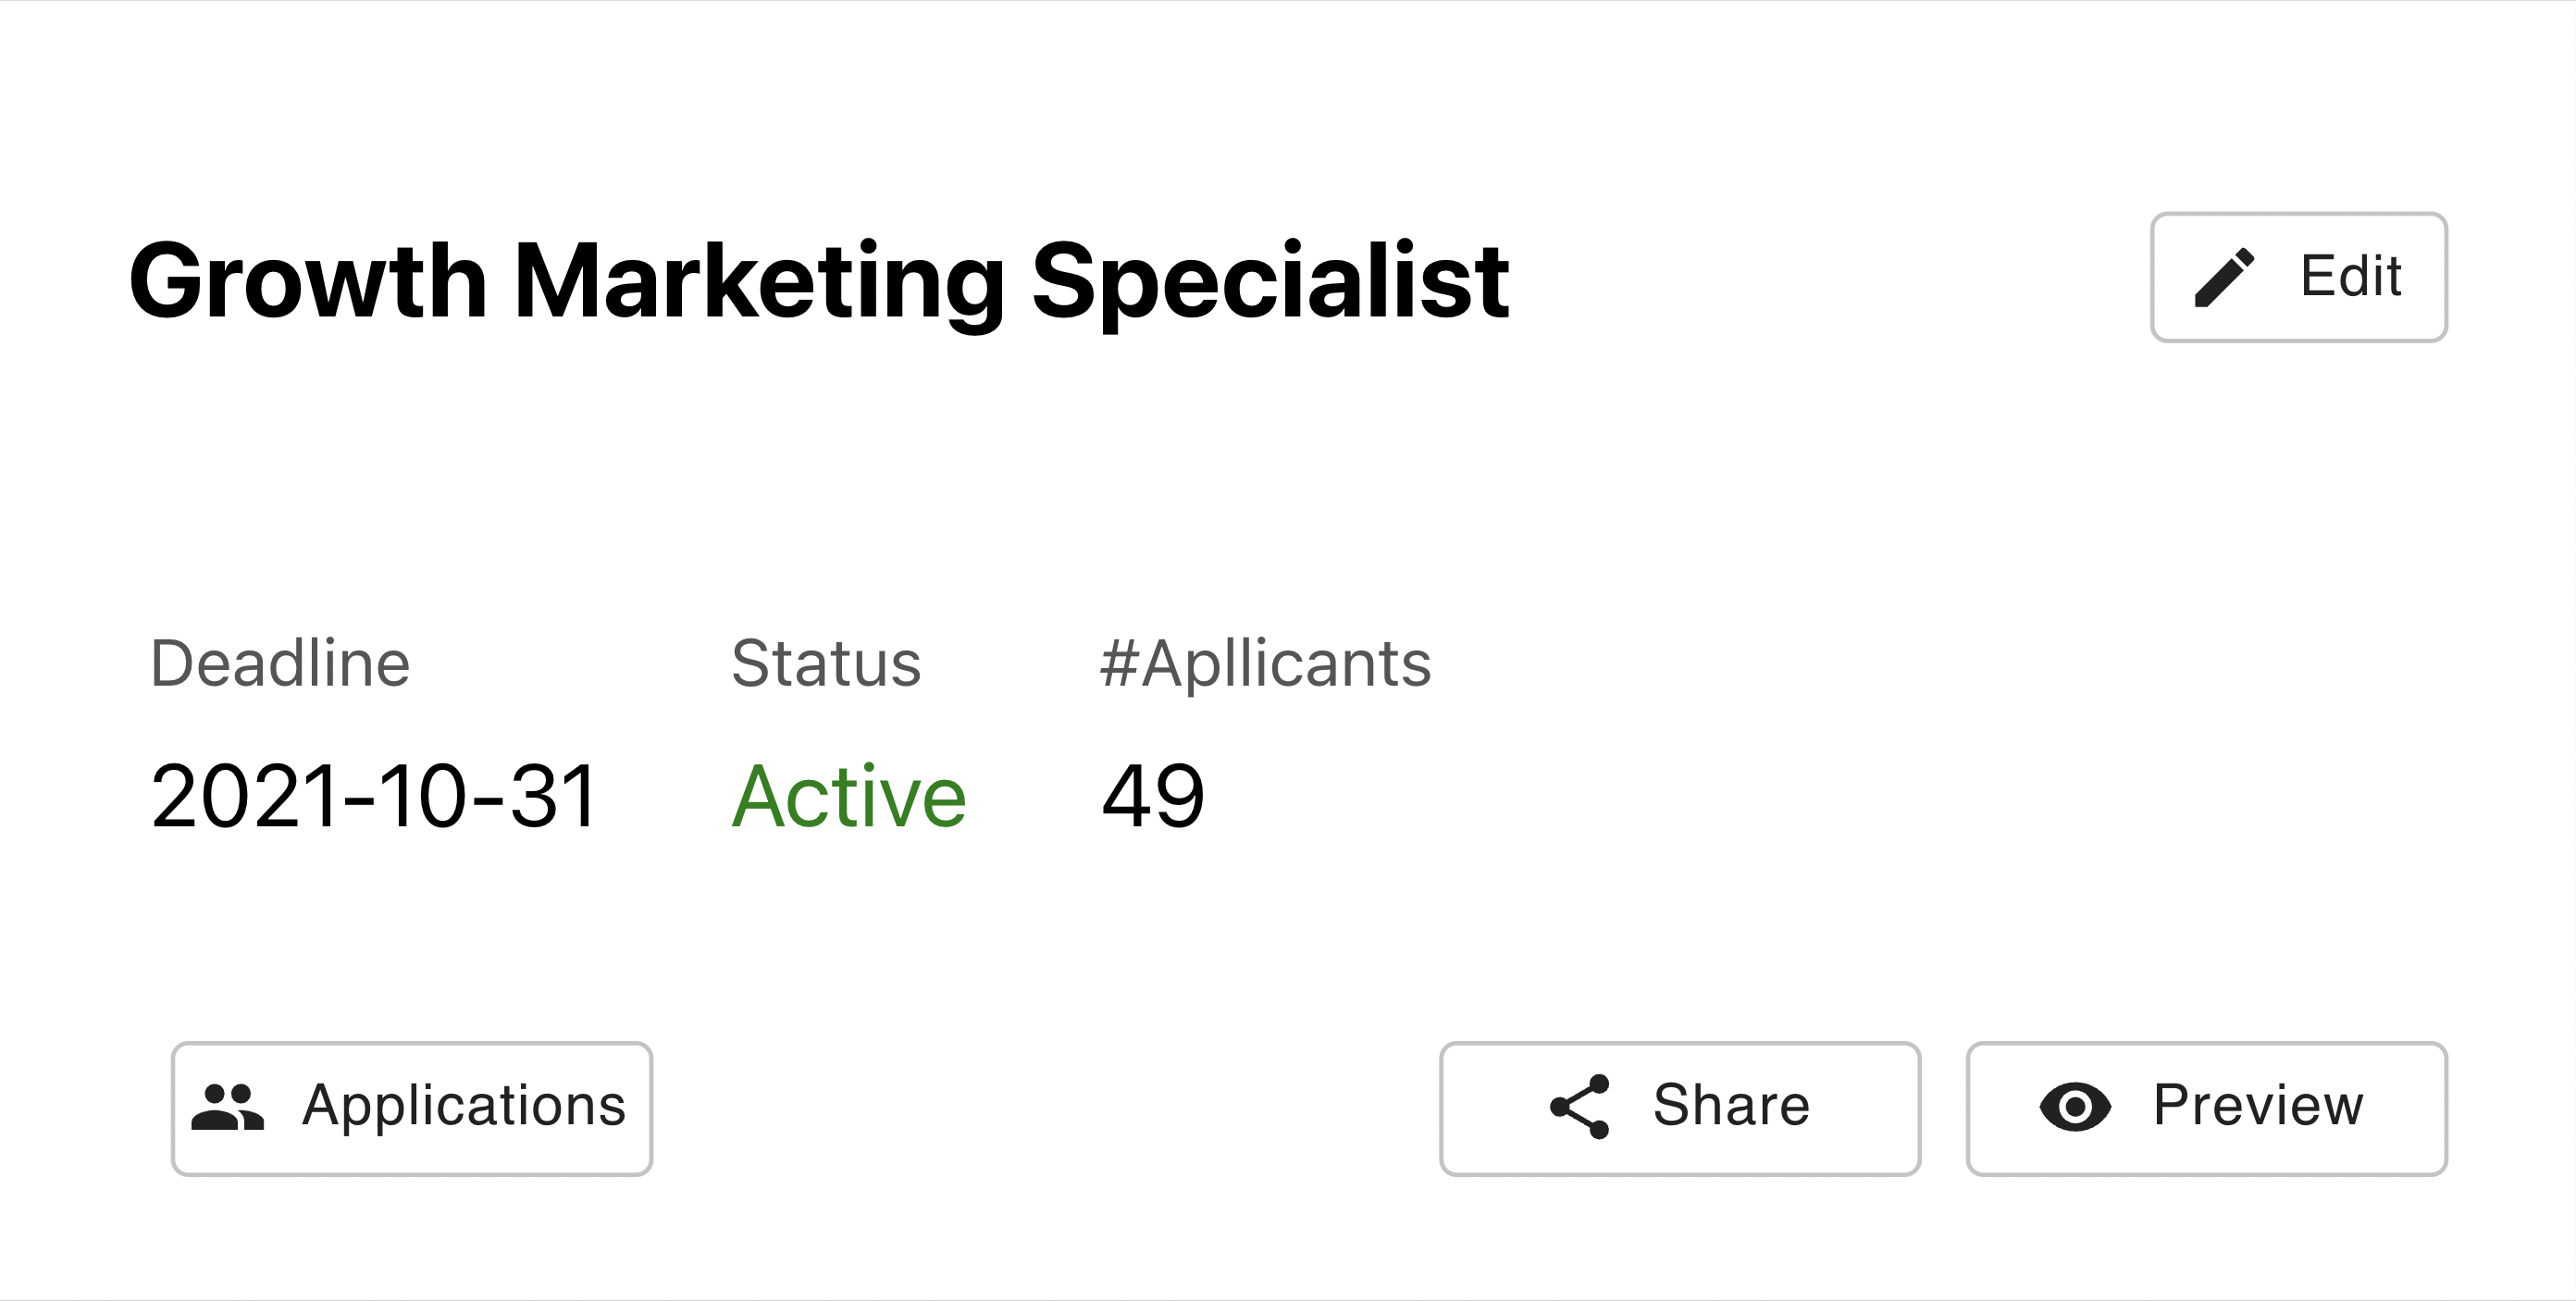Click the applicant count 49
This screenshot has width=2576, height=1301.
[x=1153, y=796]
